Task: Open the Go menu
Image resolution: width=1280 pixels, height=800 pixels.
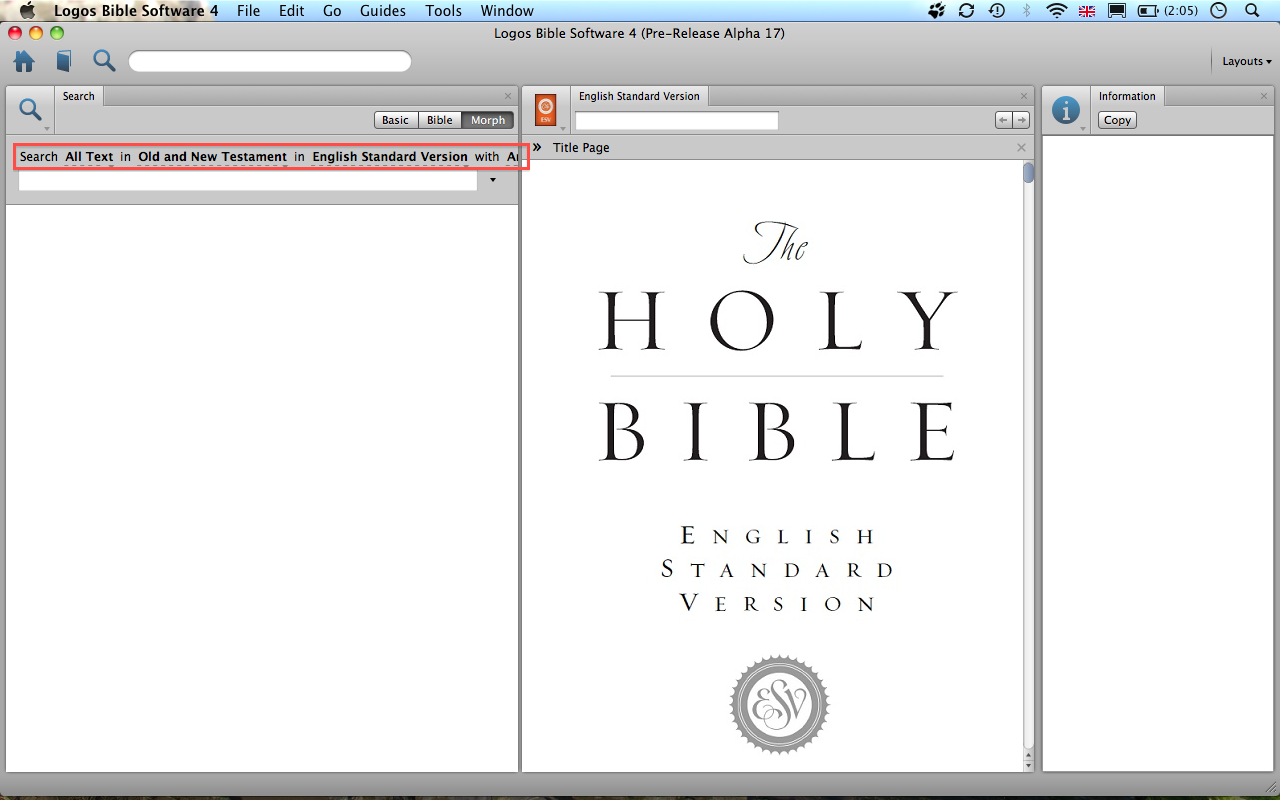Action: (x=332, y=11)
